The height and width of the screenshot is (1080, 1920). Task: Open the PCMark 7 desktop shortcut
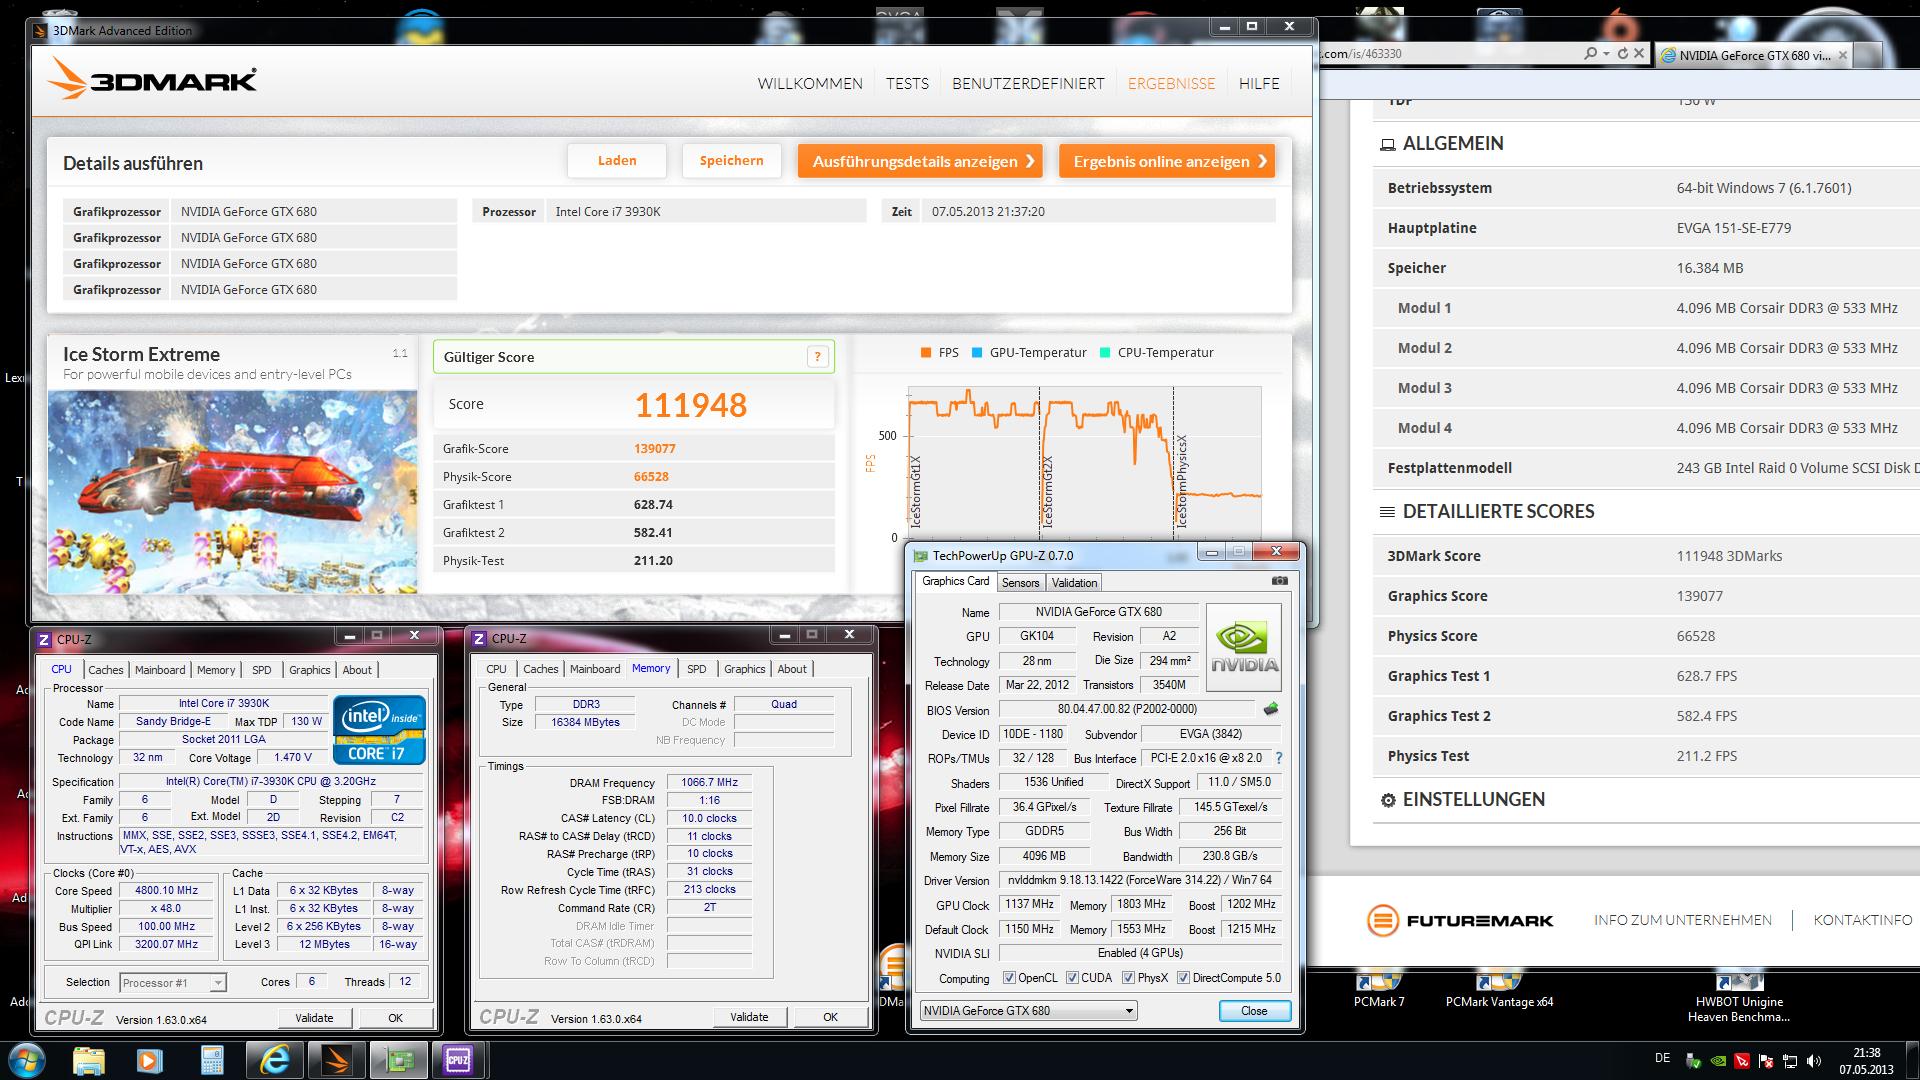coord(1379,990)
